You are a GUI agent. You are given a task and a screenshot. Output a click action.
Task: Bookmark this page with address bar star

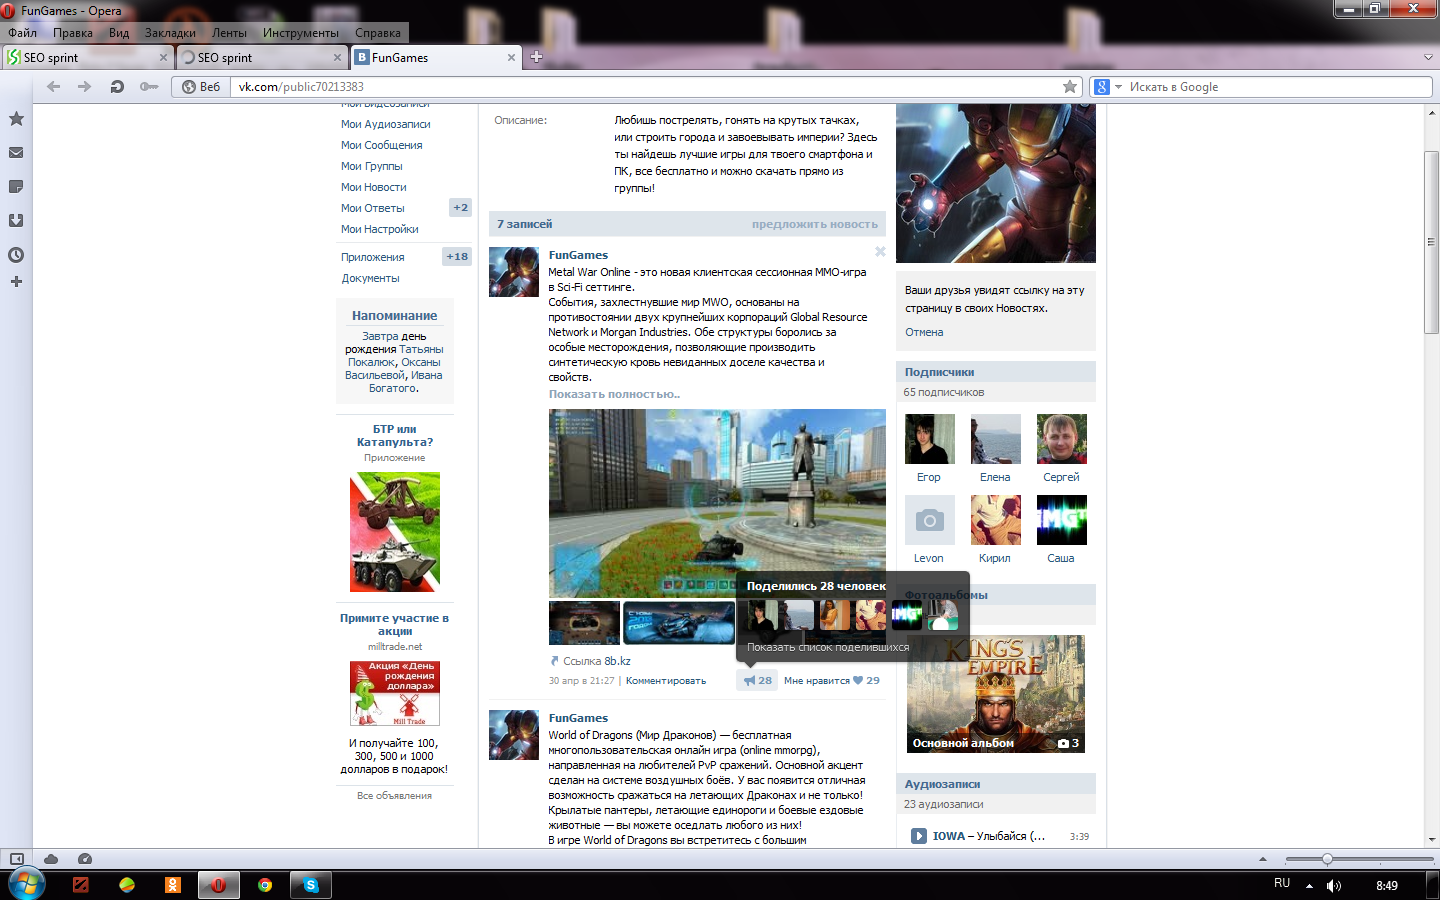point(1070,87)
